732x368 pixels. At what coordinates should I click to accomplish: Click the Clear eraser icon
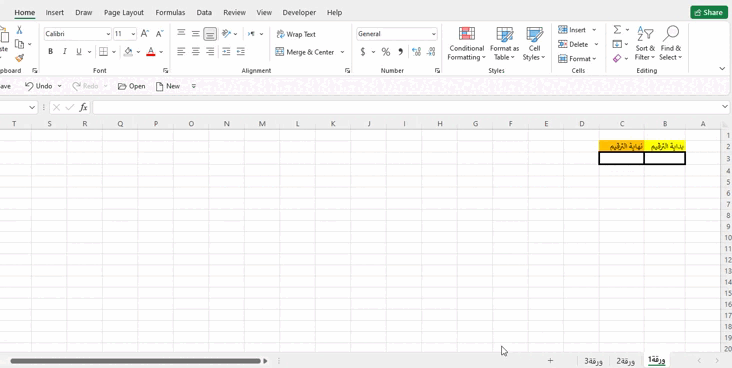[617, 58]
